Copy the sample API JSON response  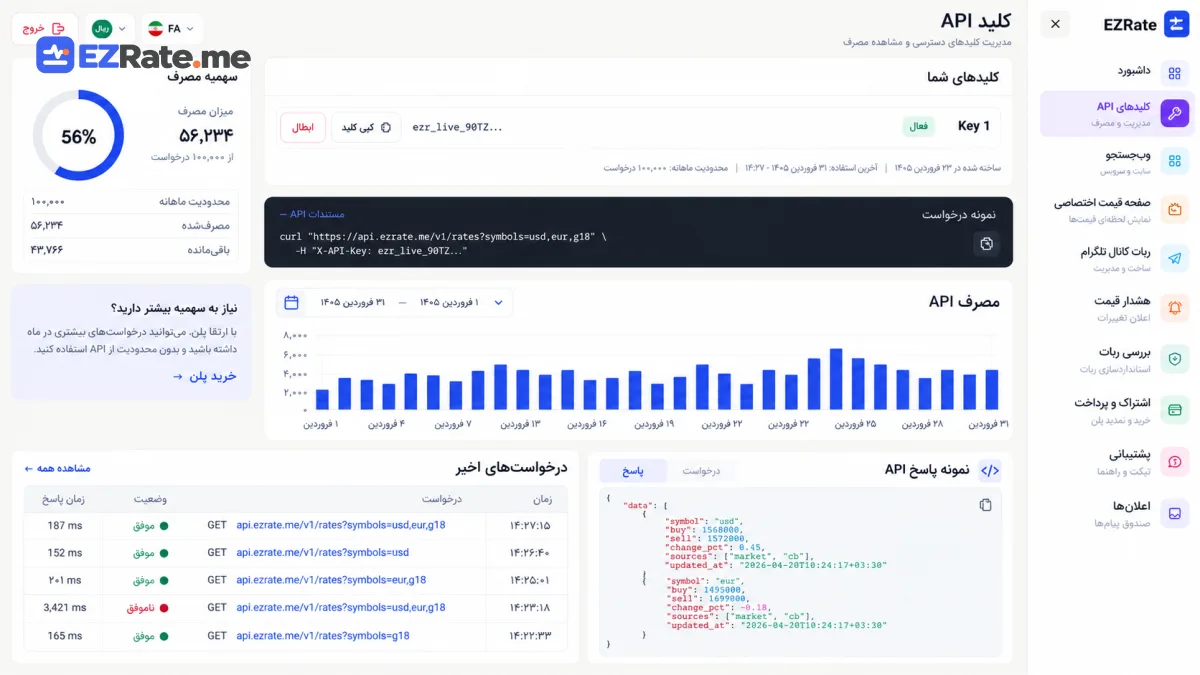point(986,505)
